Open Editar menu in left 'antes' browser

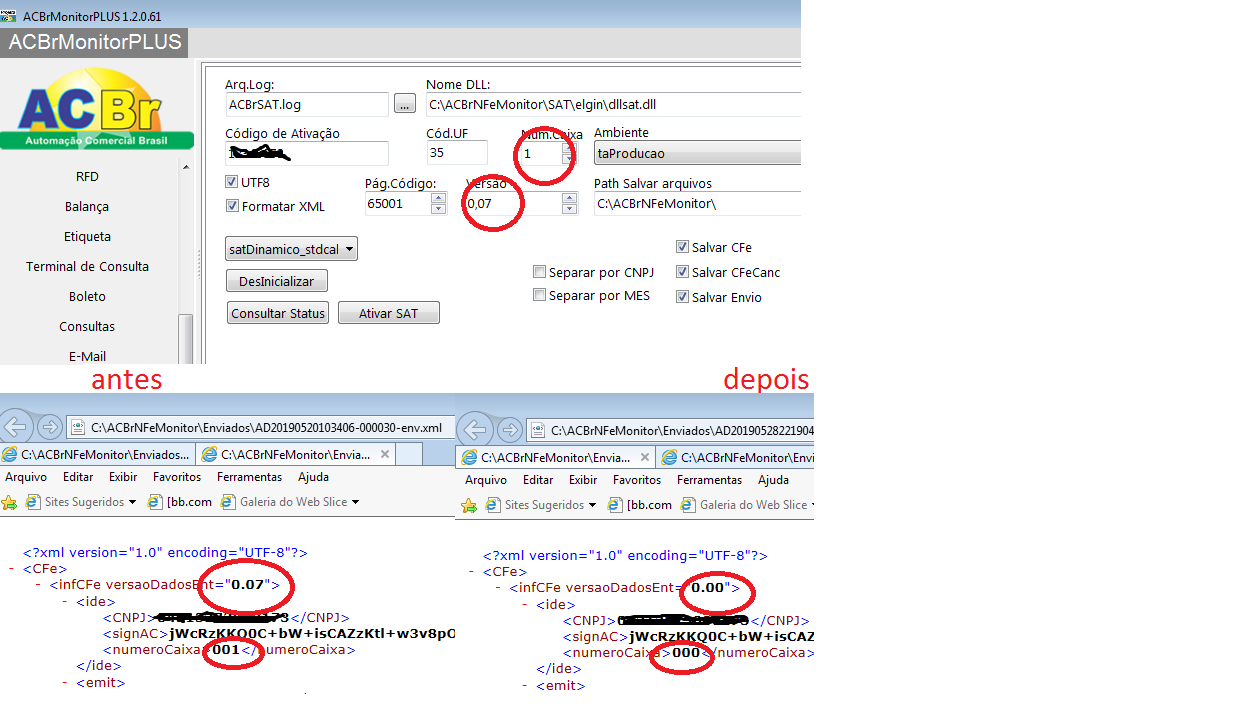pyautogui.click(x=78, y=477)
